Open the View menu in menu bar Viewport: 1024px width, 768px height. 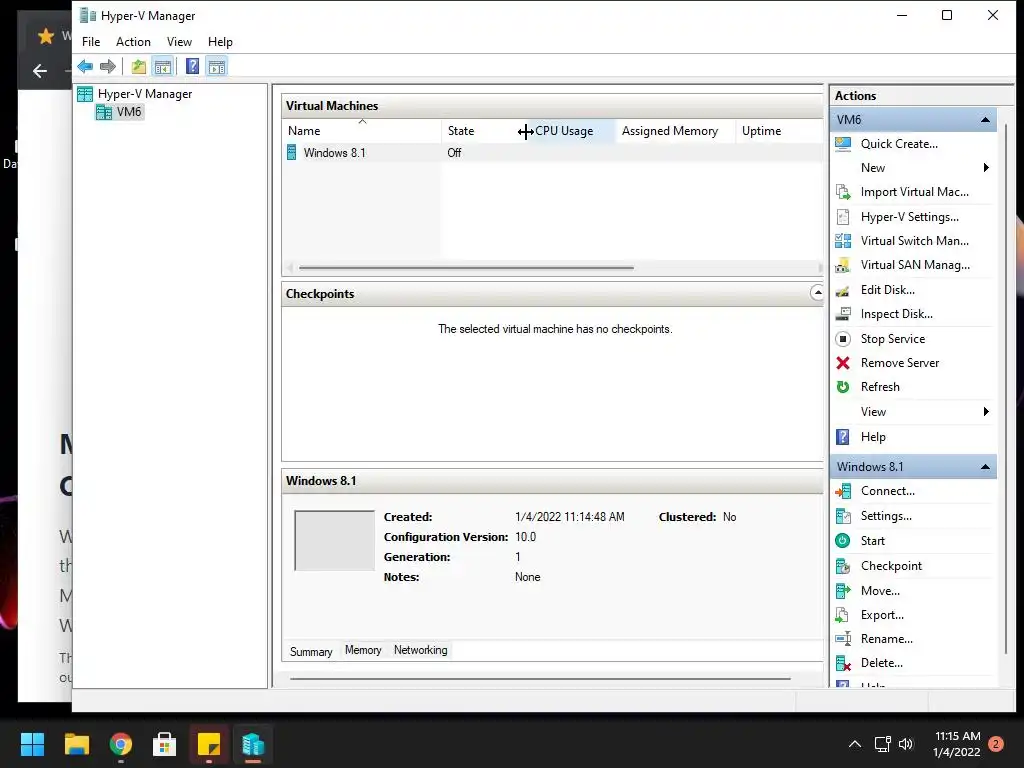coord(179,42)
